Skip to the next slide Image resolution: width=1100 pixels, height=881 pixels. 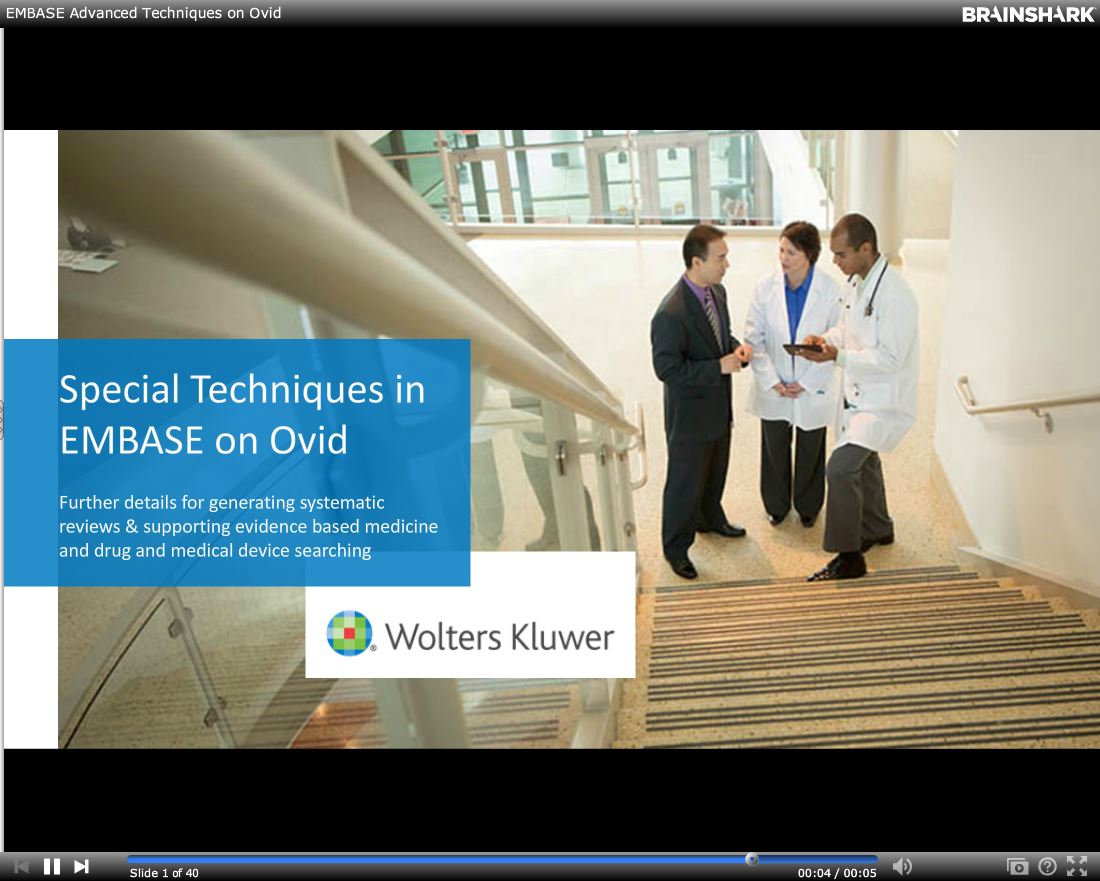(81, 866)
